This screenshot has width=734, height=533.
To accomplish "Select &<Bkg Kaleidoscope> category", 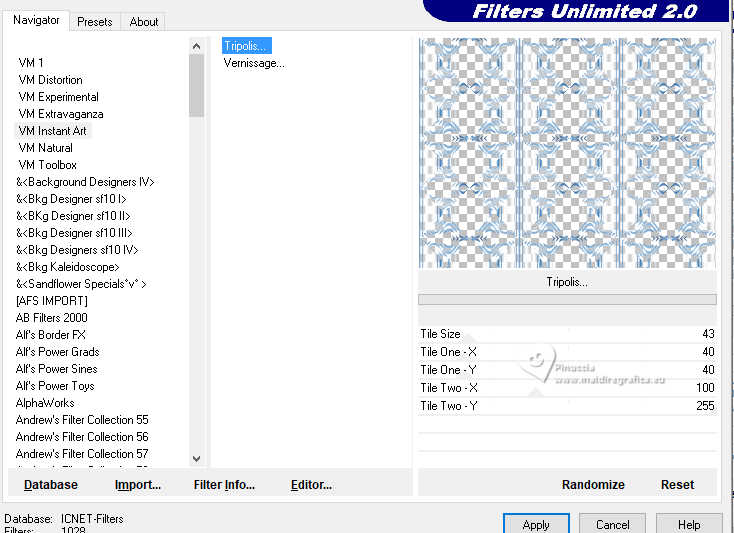I will click(67, 267).
